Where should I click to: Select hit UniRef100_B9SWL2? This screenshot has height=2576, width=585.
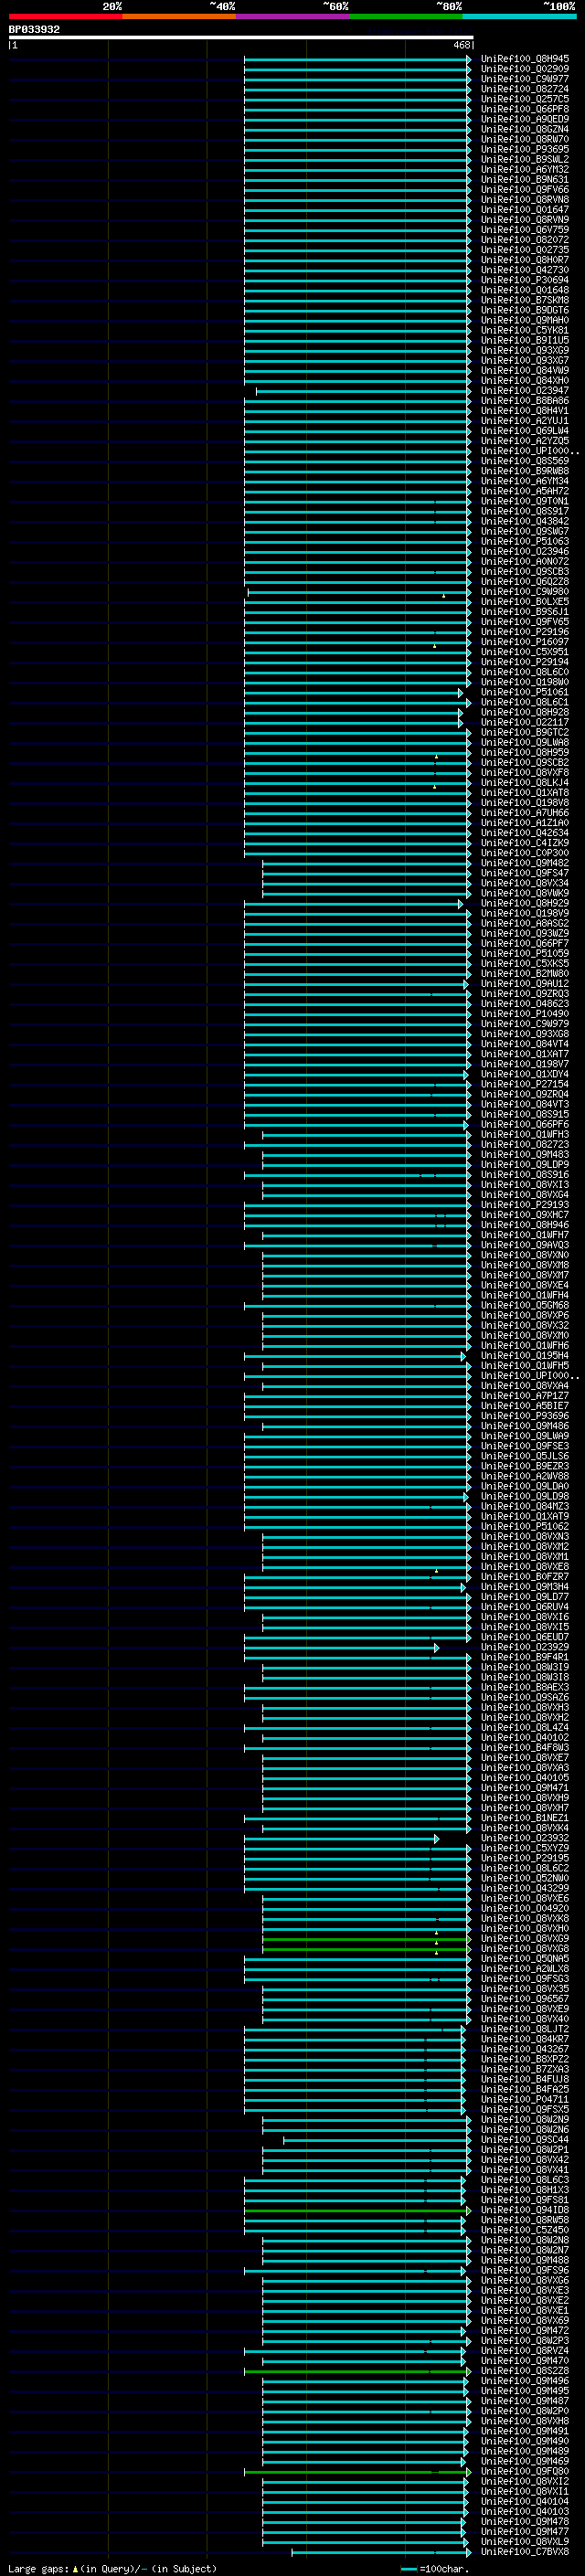(x=525, y=159)
